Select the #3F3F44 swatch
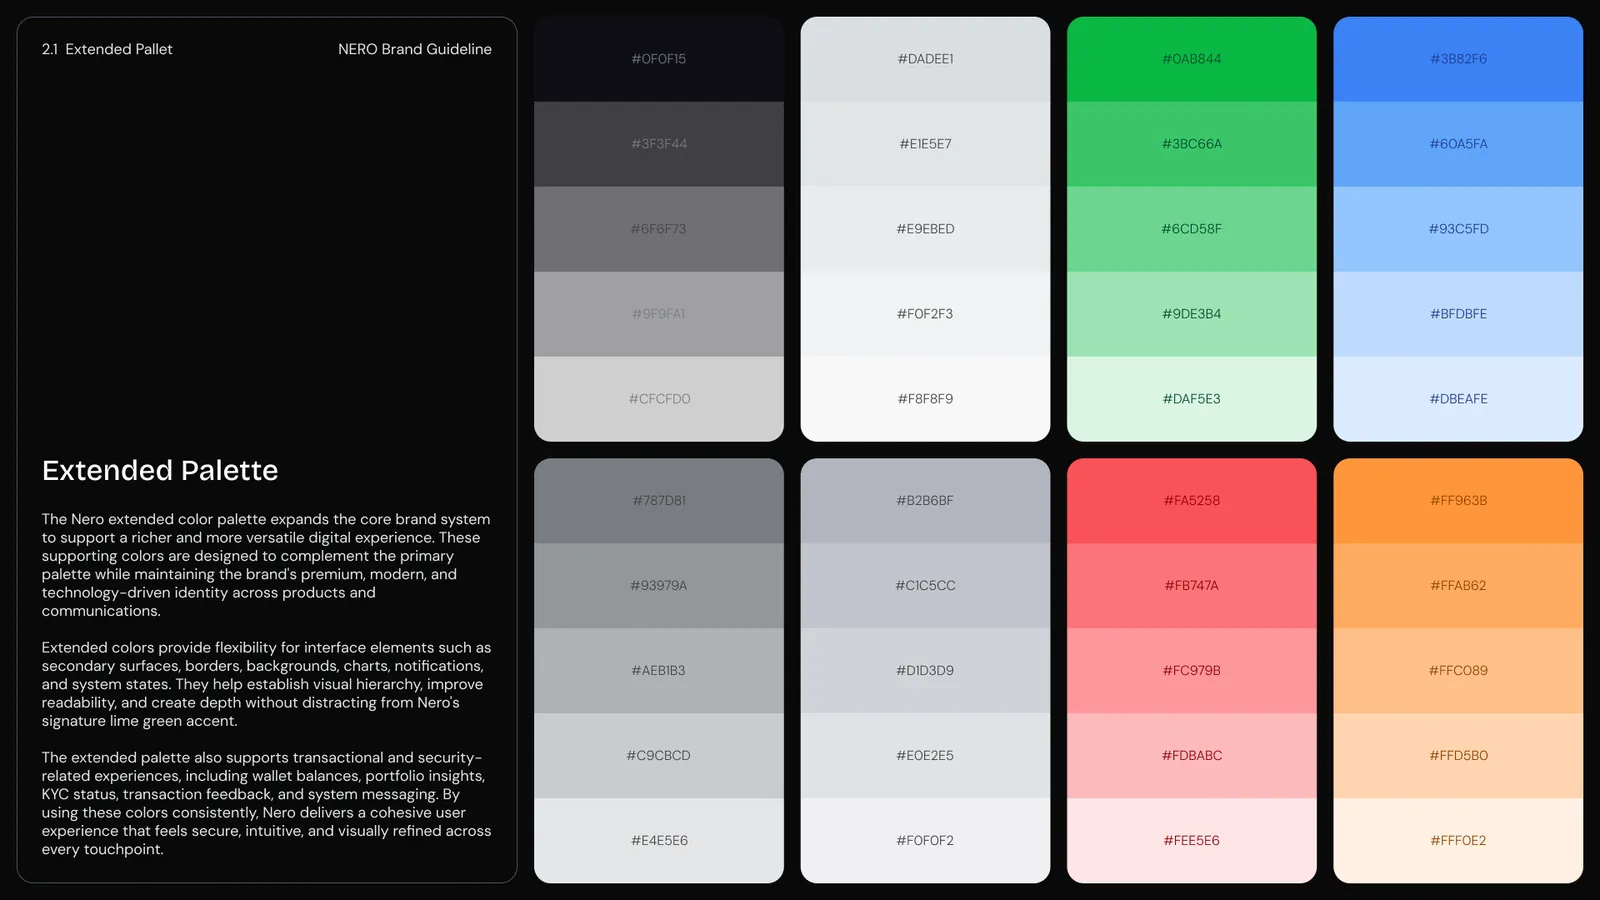The width and height of the screenshot is (1600, 900). point(659,144)
